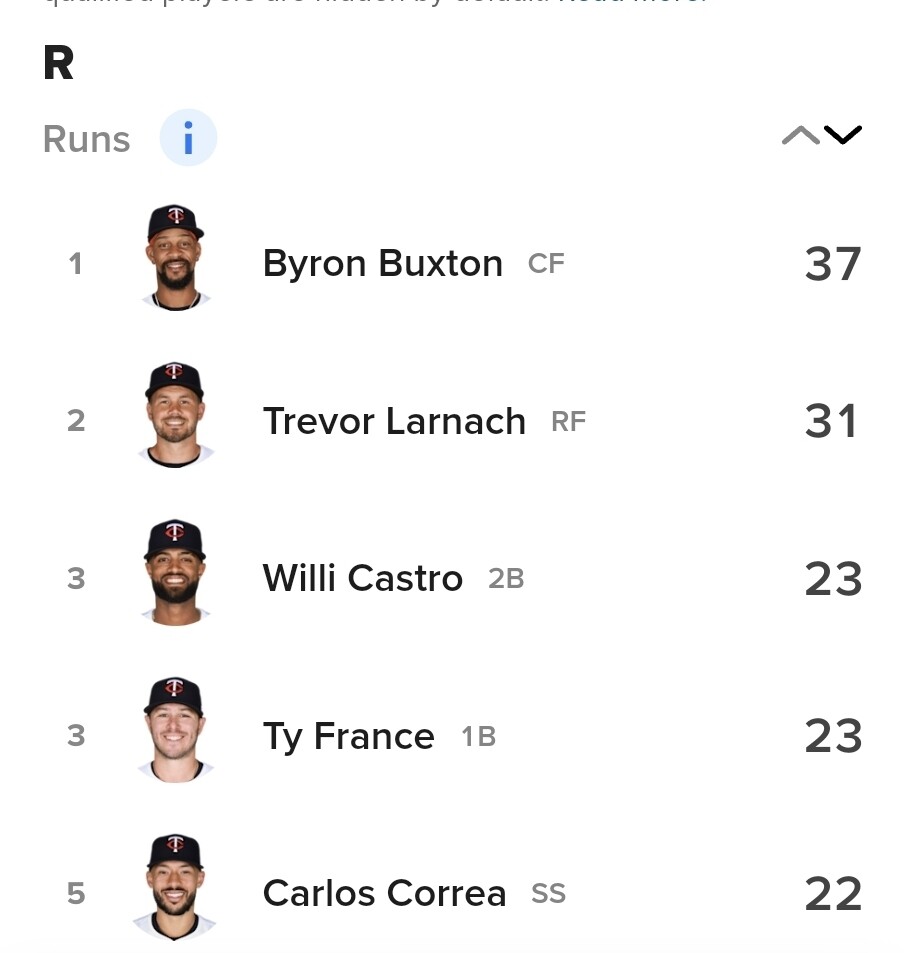Viewport: 904px width, 953px height.
Task: Open Trevor Larnach's headshot
Action: tap(176, 415)
